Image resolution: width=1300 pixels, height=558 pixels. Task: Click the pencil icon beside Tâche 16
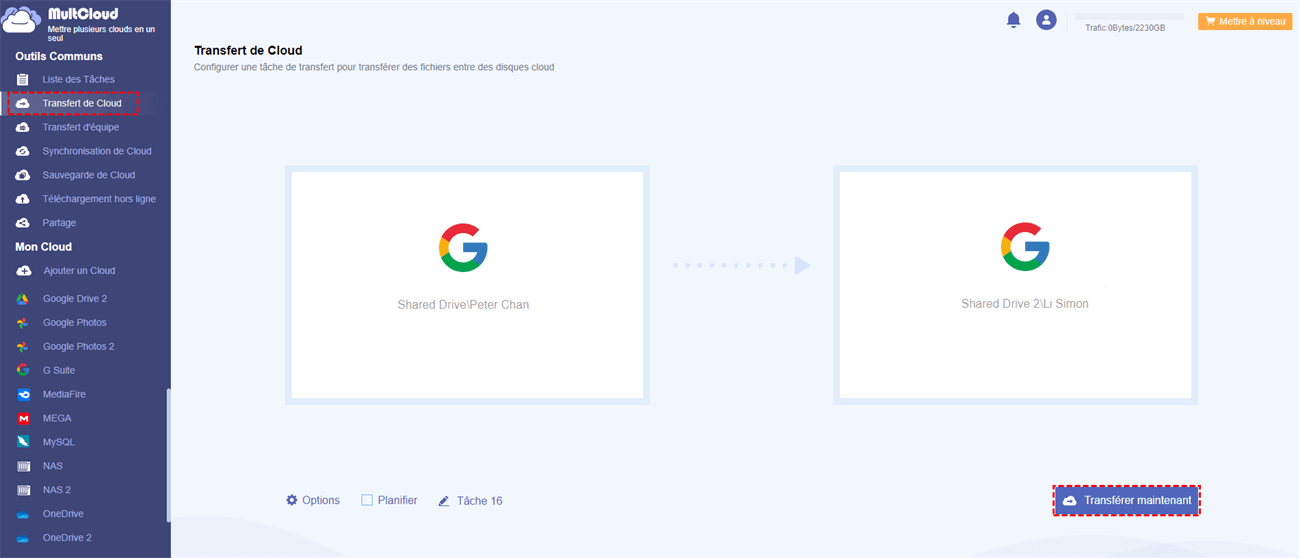444,501
